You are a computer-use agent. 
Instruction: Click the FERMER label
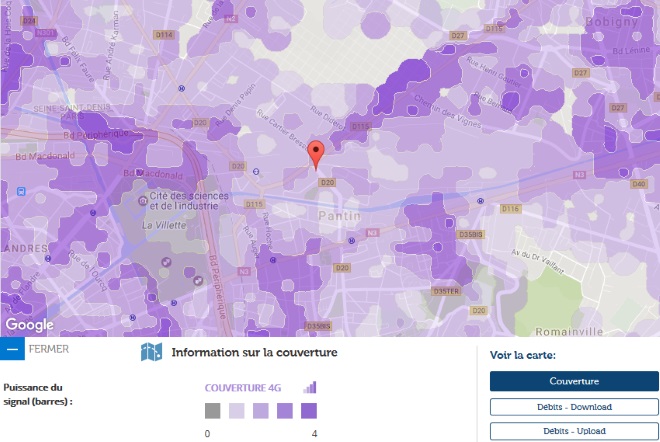(49, 349)
